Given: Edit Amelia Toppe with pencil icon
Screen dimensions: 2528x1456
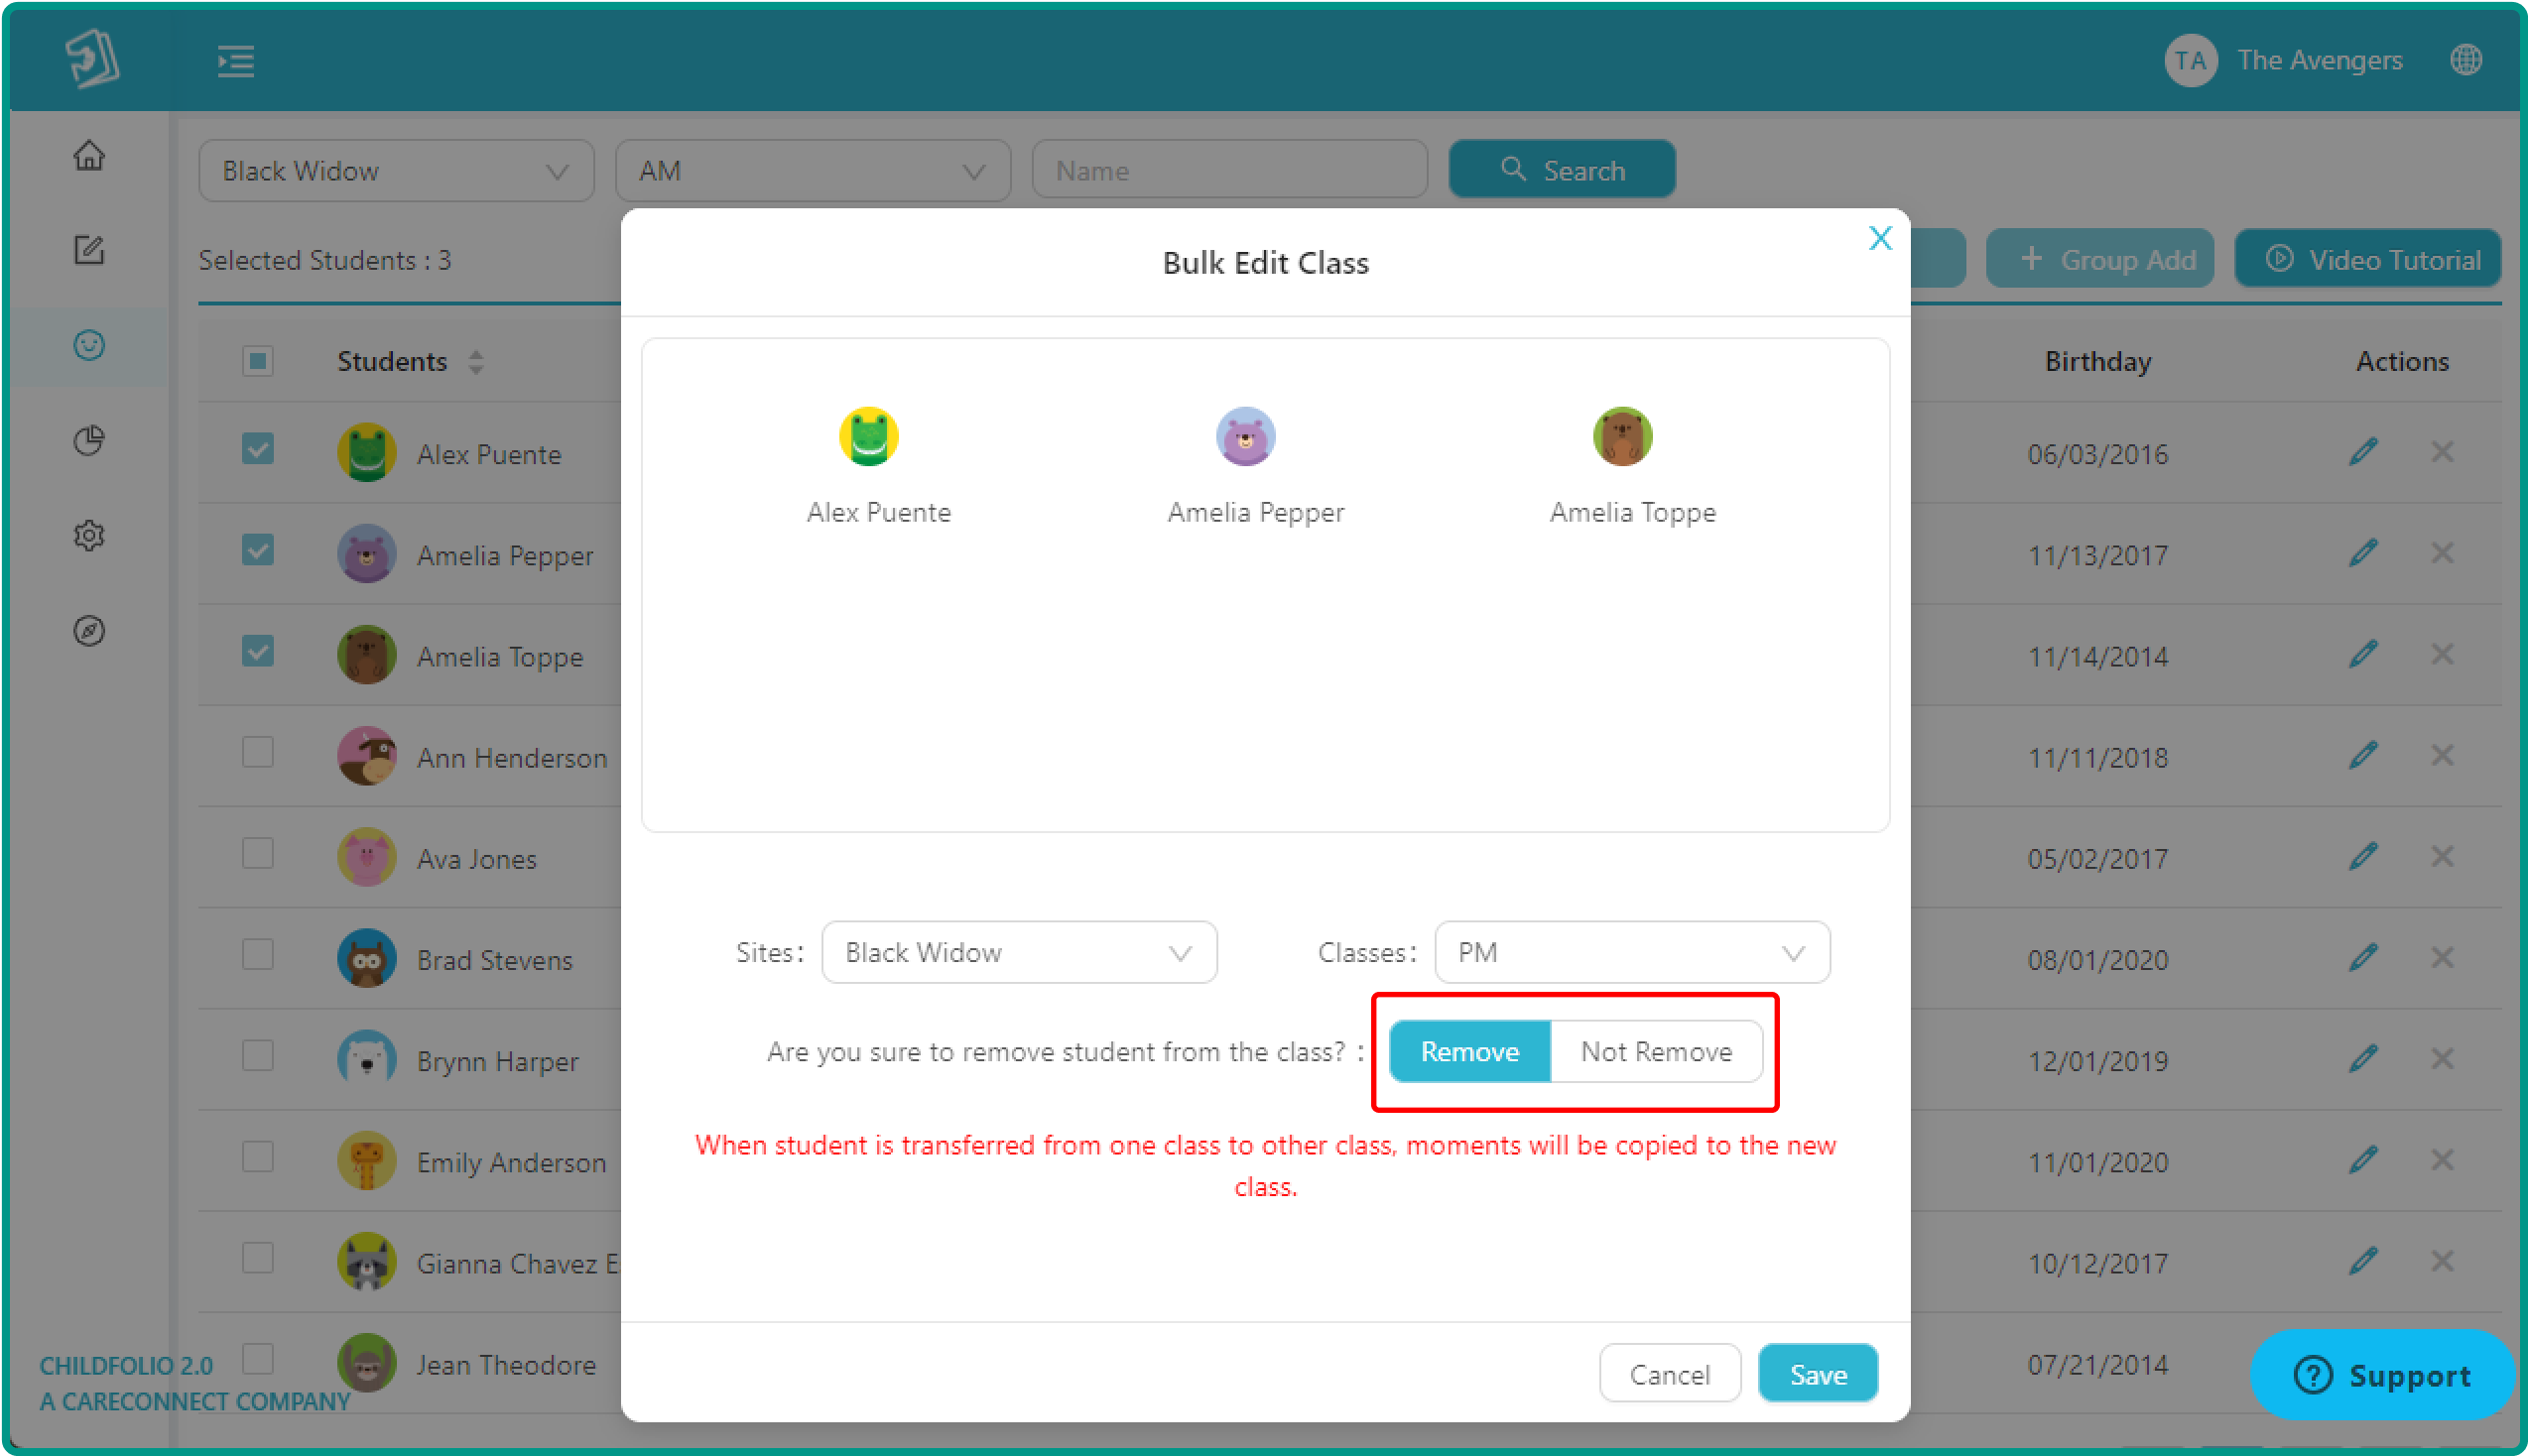Looking at the screenshot, I should (x=2363, y=654).
